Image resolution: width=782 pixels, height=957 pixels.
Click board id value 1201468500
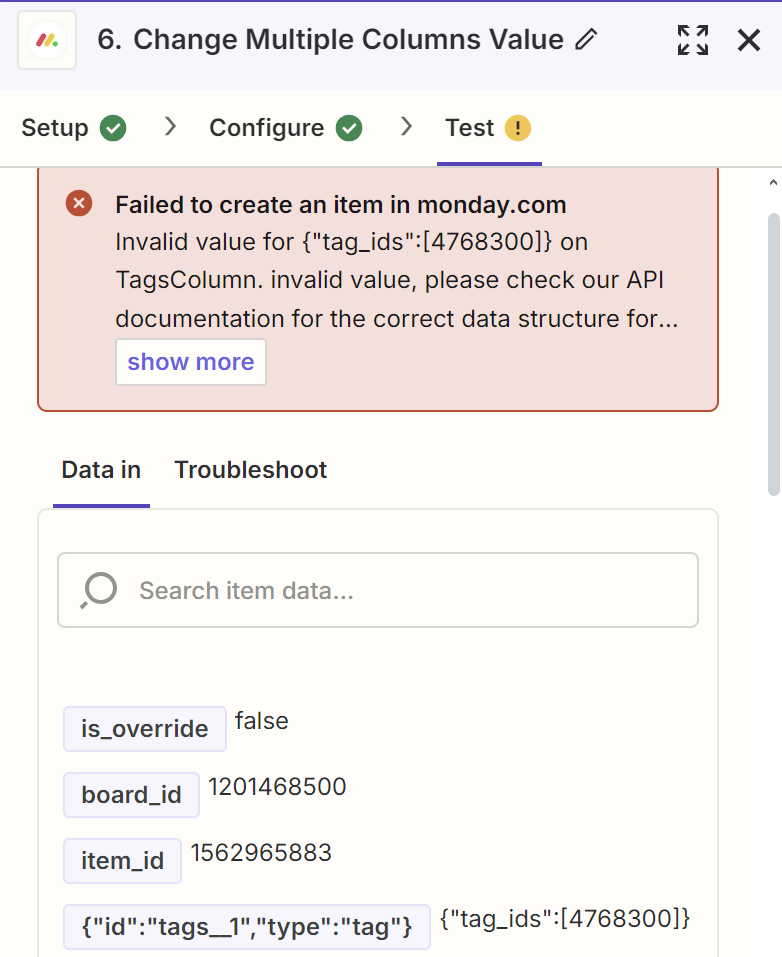(277, 787)
